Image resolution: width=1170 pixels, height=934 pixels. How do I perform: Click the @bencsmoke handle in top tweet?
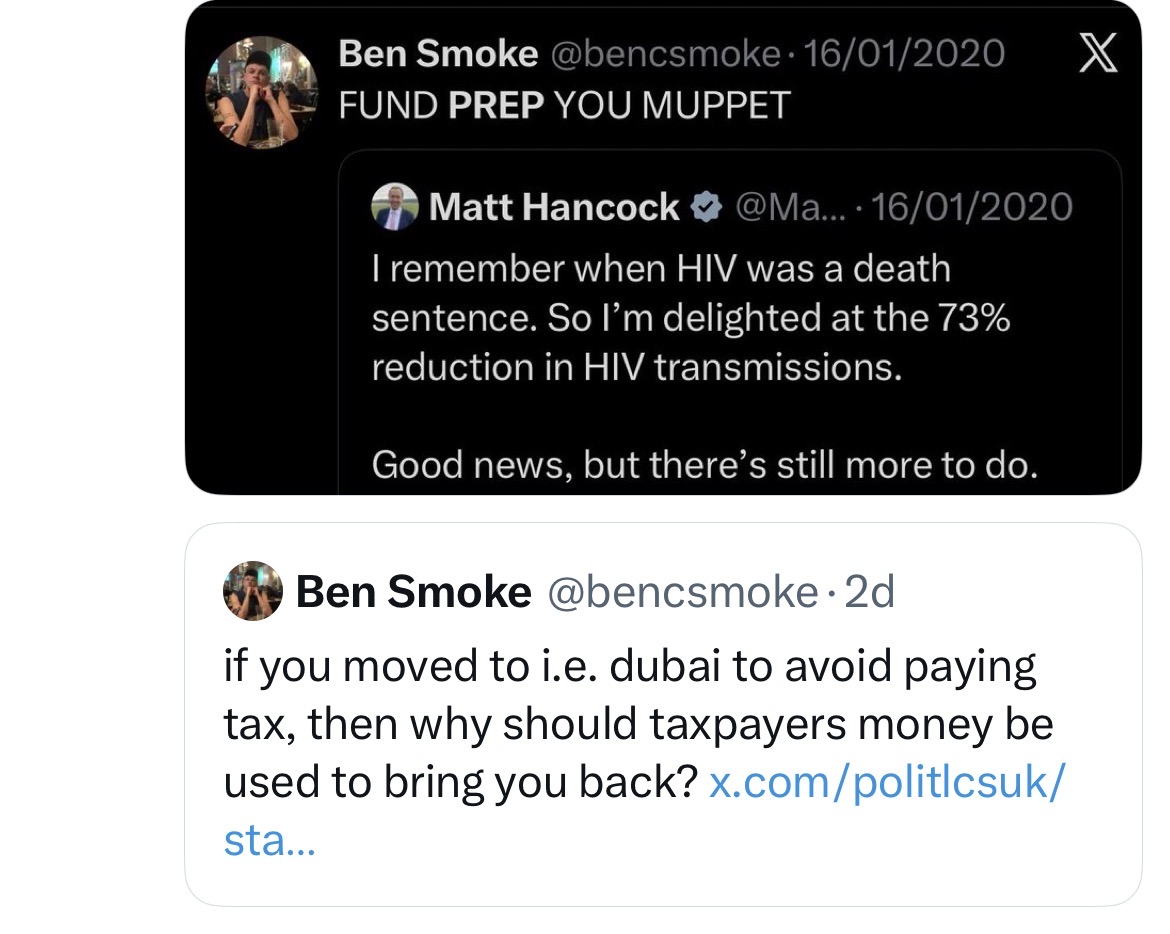[x=666, y=54]
